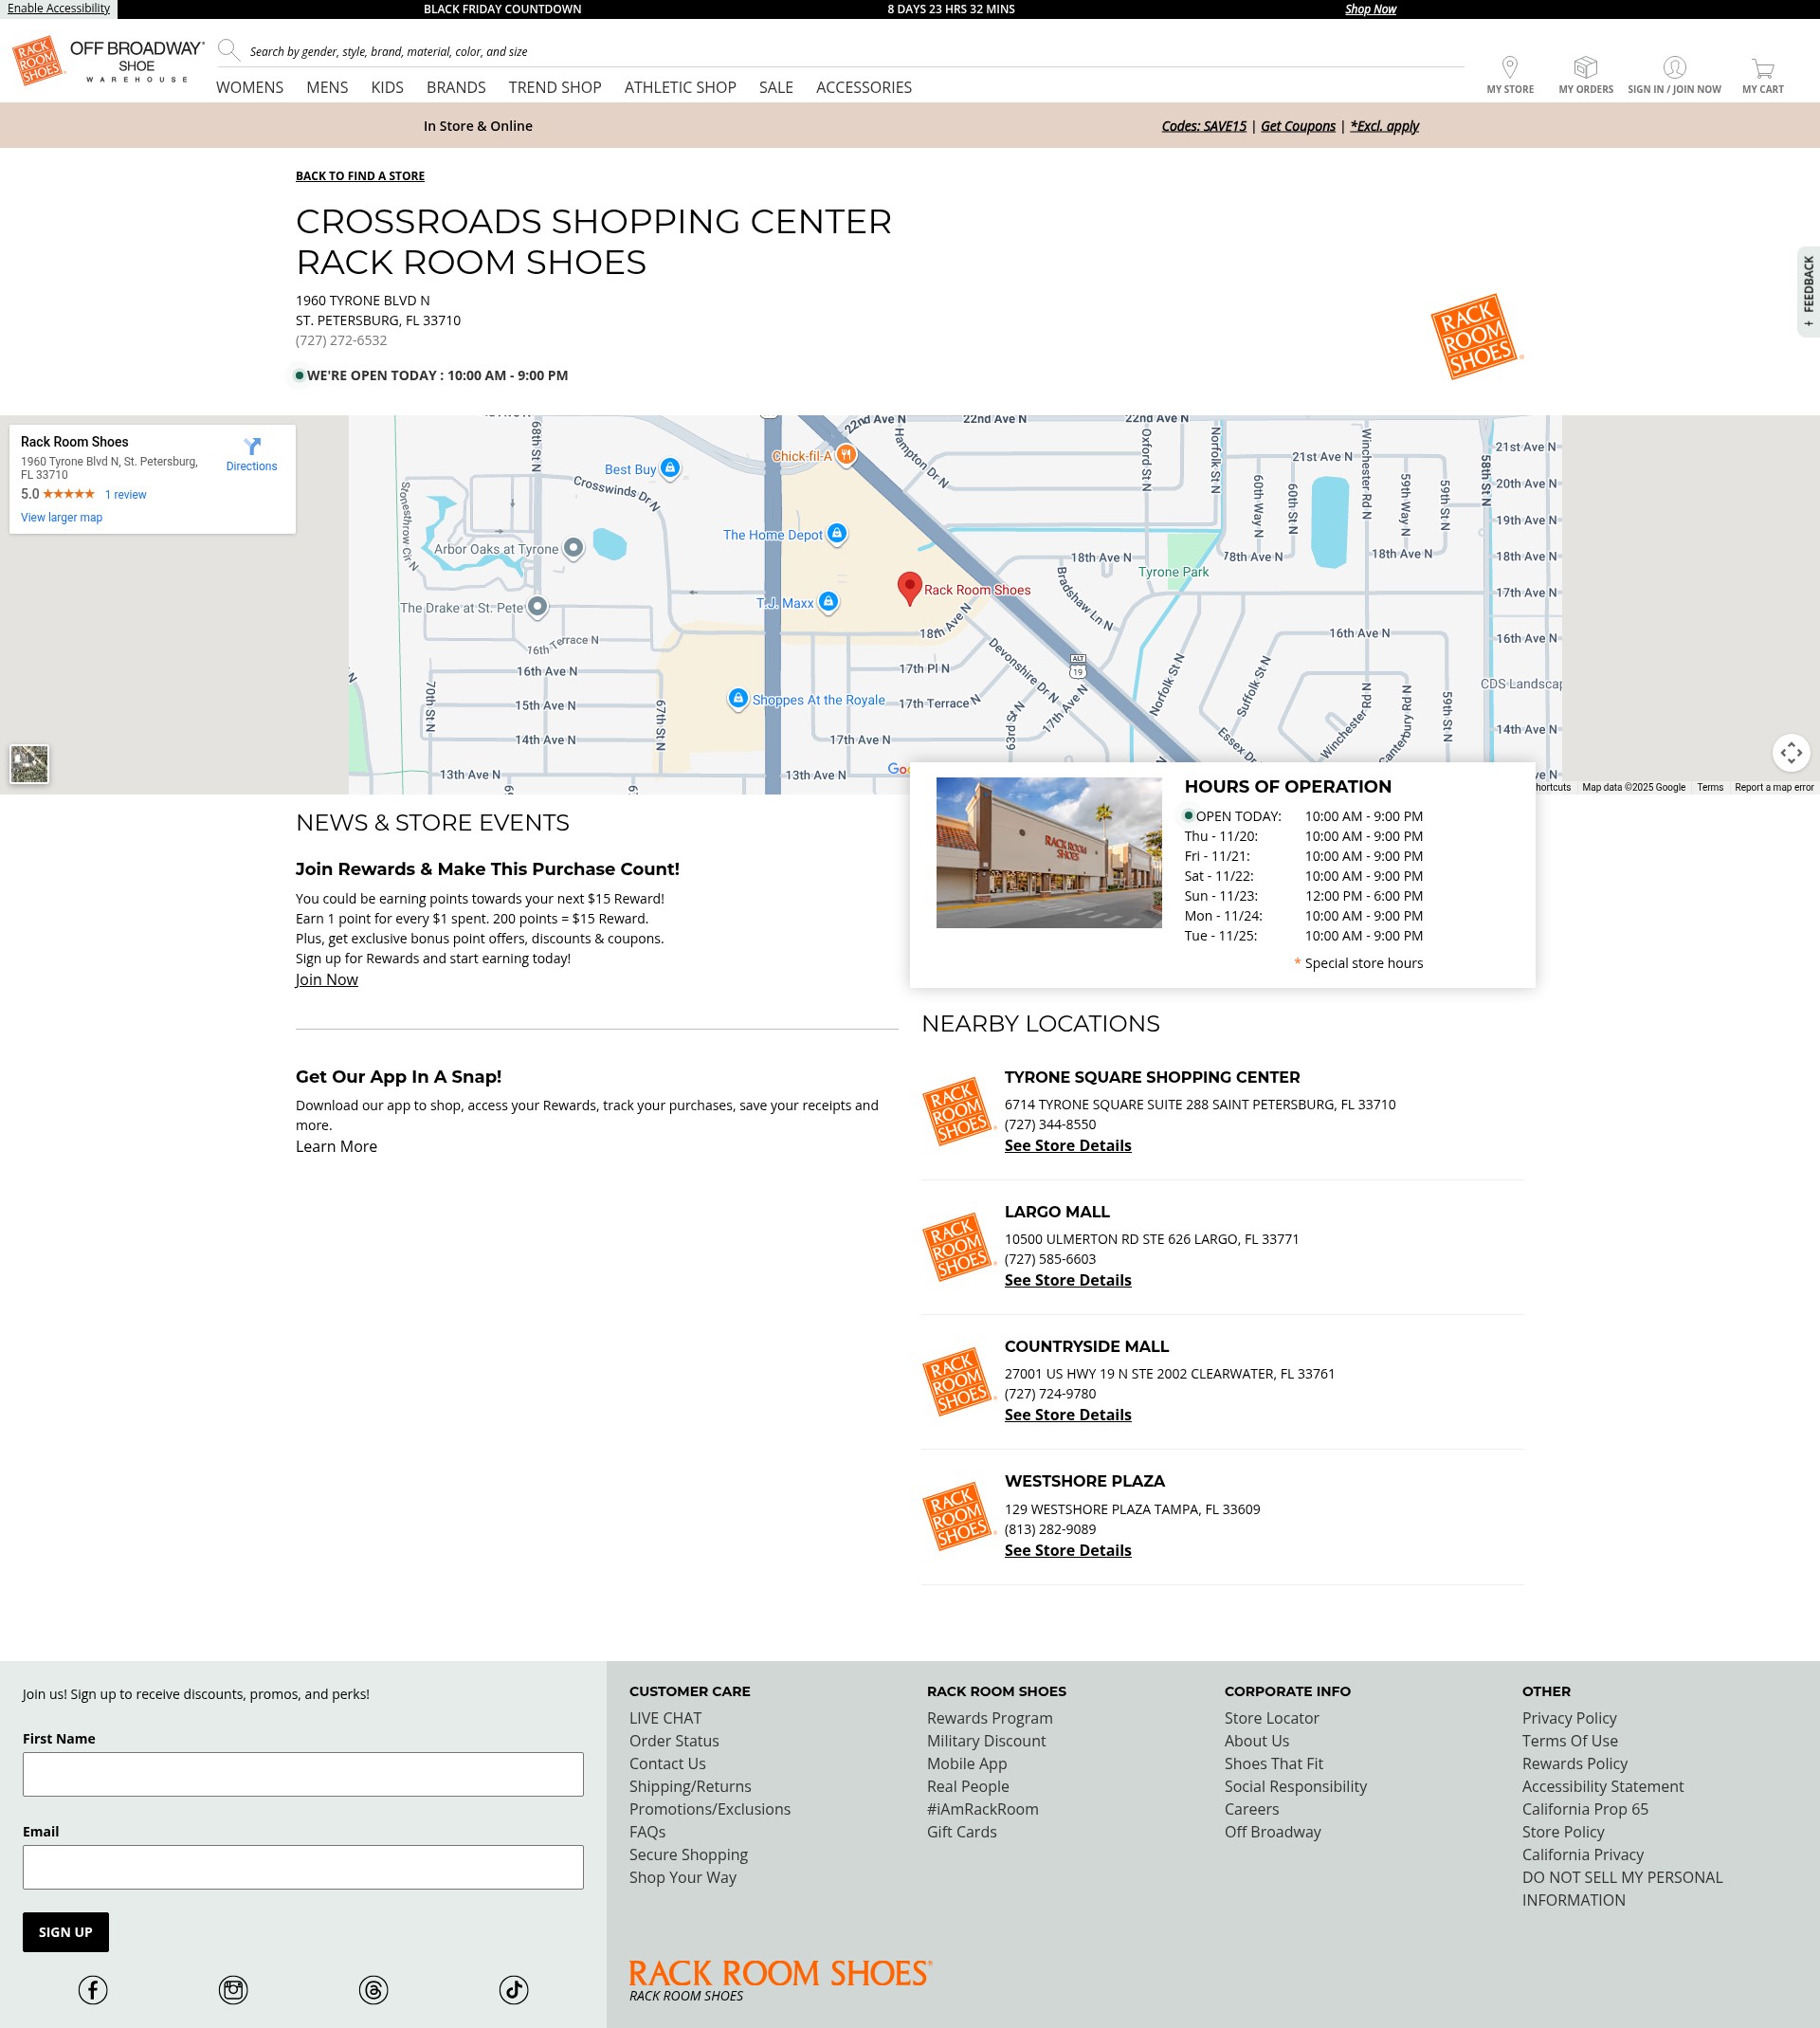The width and height of the screenshot is (1820, 2028).
Task: Click Military Discount footer link
Action: coord(986,1741)
